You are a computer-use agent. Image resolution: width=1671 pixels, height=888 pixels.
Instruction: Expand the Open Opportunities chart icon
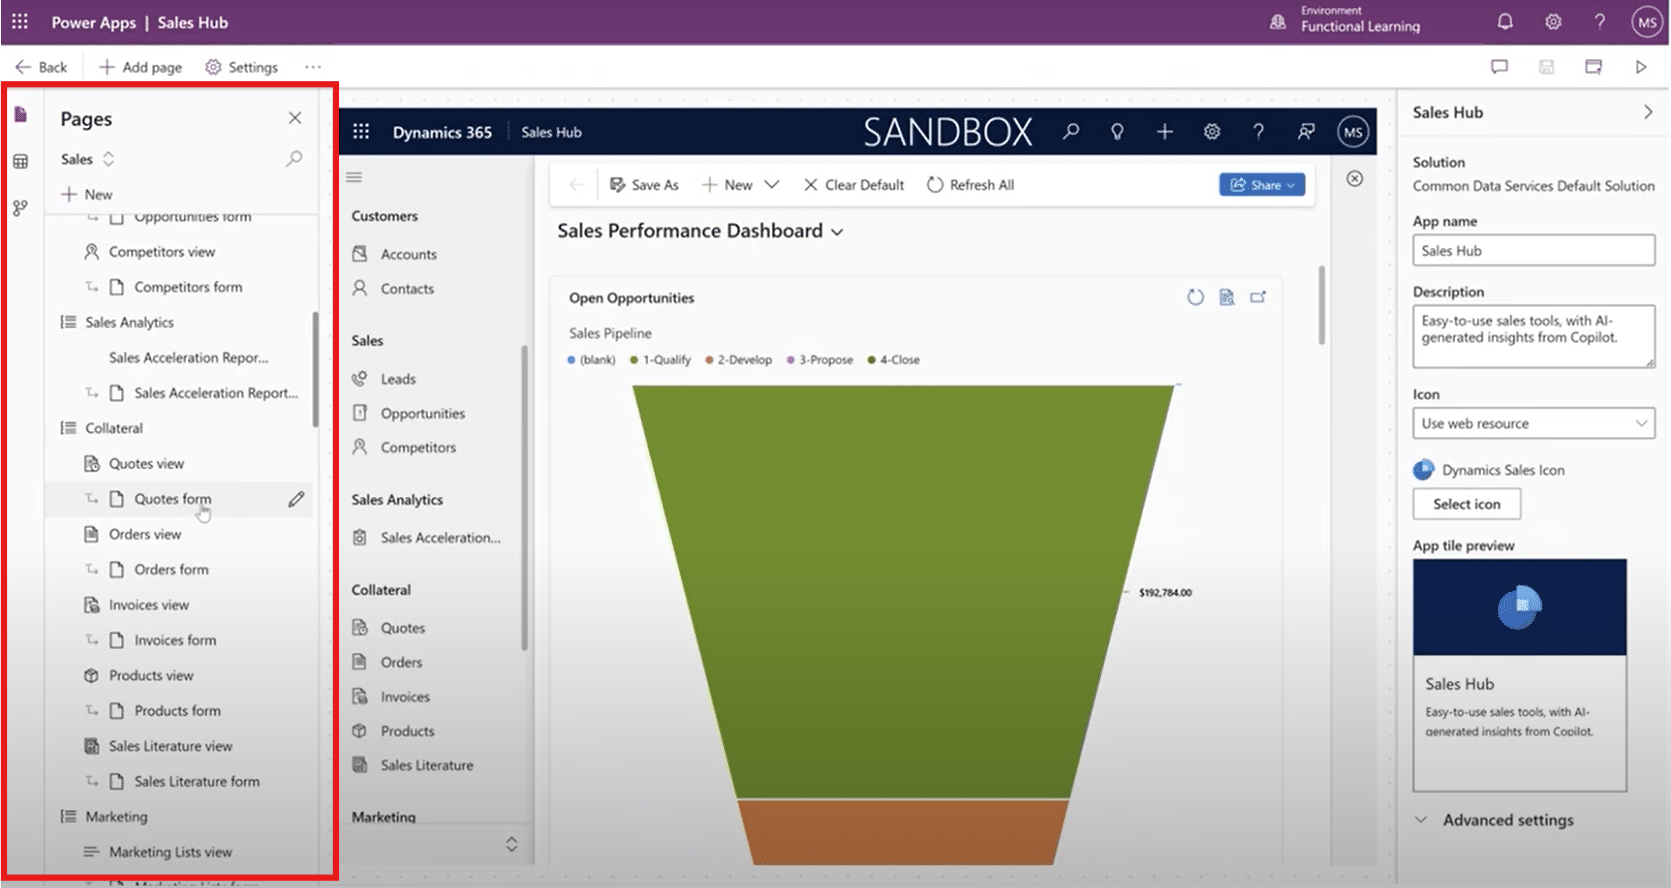(1258, 297)
